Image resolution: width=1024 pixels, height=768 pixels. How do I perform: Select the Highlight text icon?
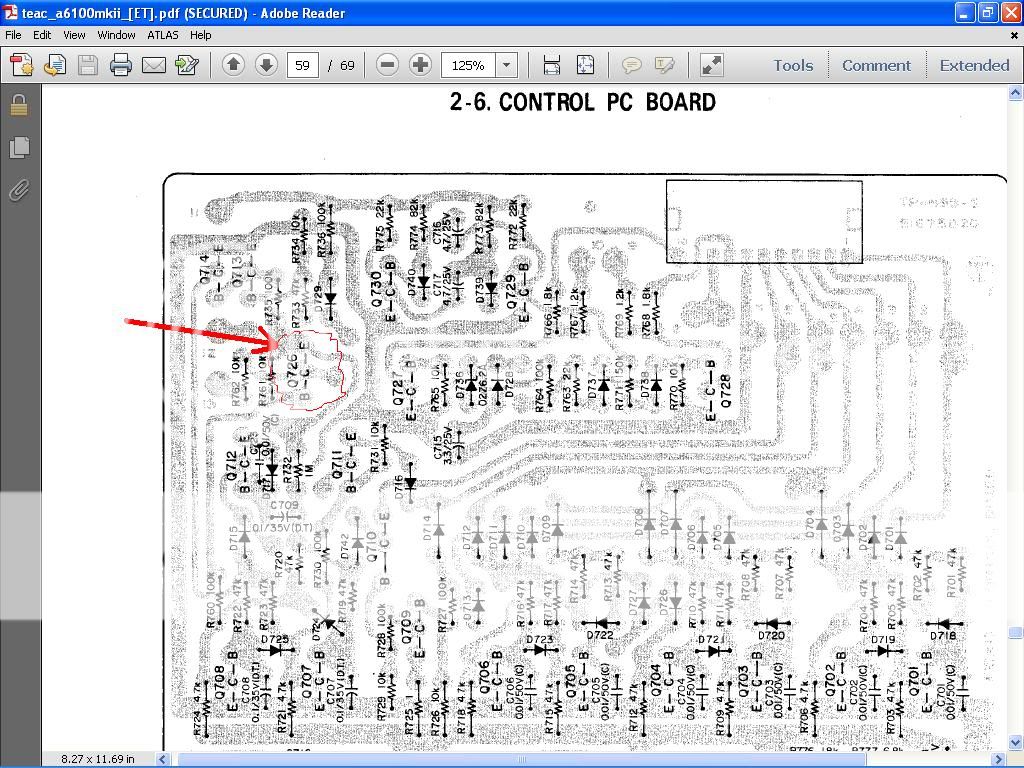[663, 64]
